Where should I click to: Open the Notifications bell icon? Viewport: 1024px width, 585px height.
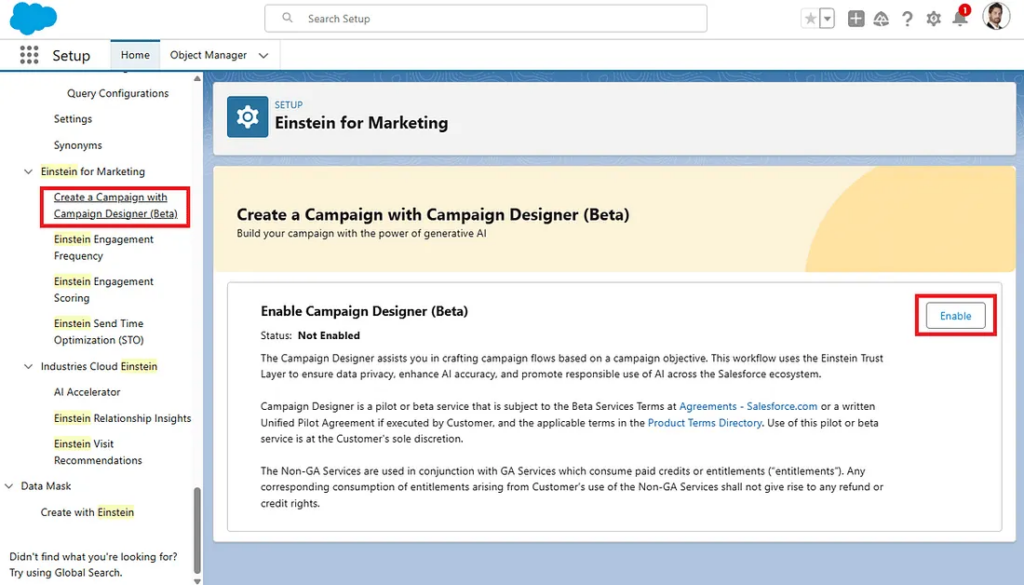click(960, 18)
